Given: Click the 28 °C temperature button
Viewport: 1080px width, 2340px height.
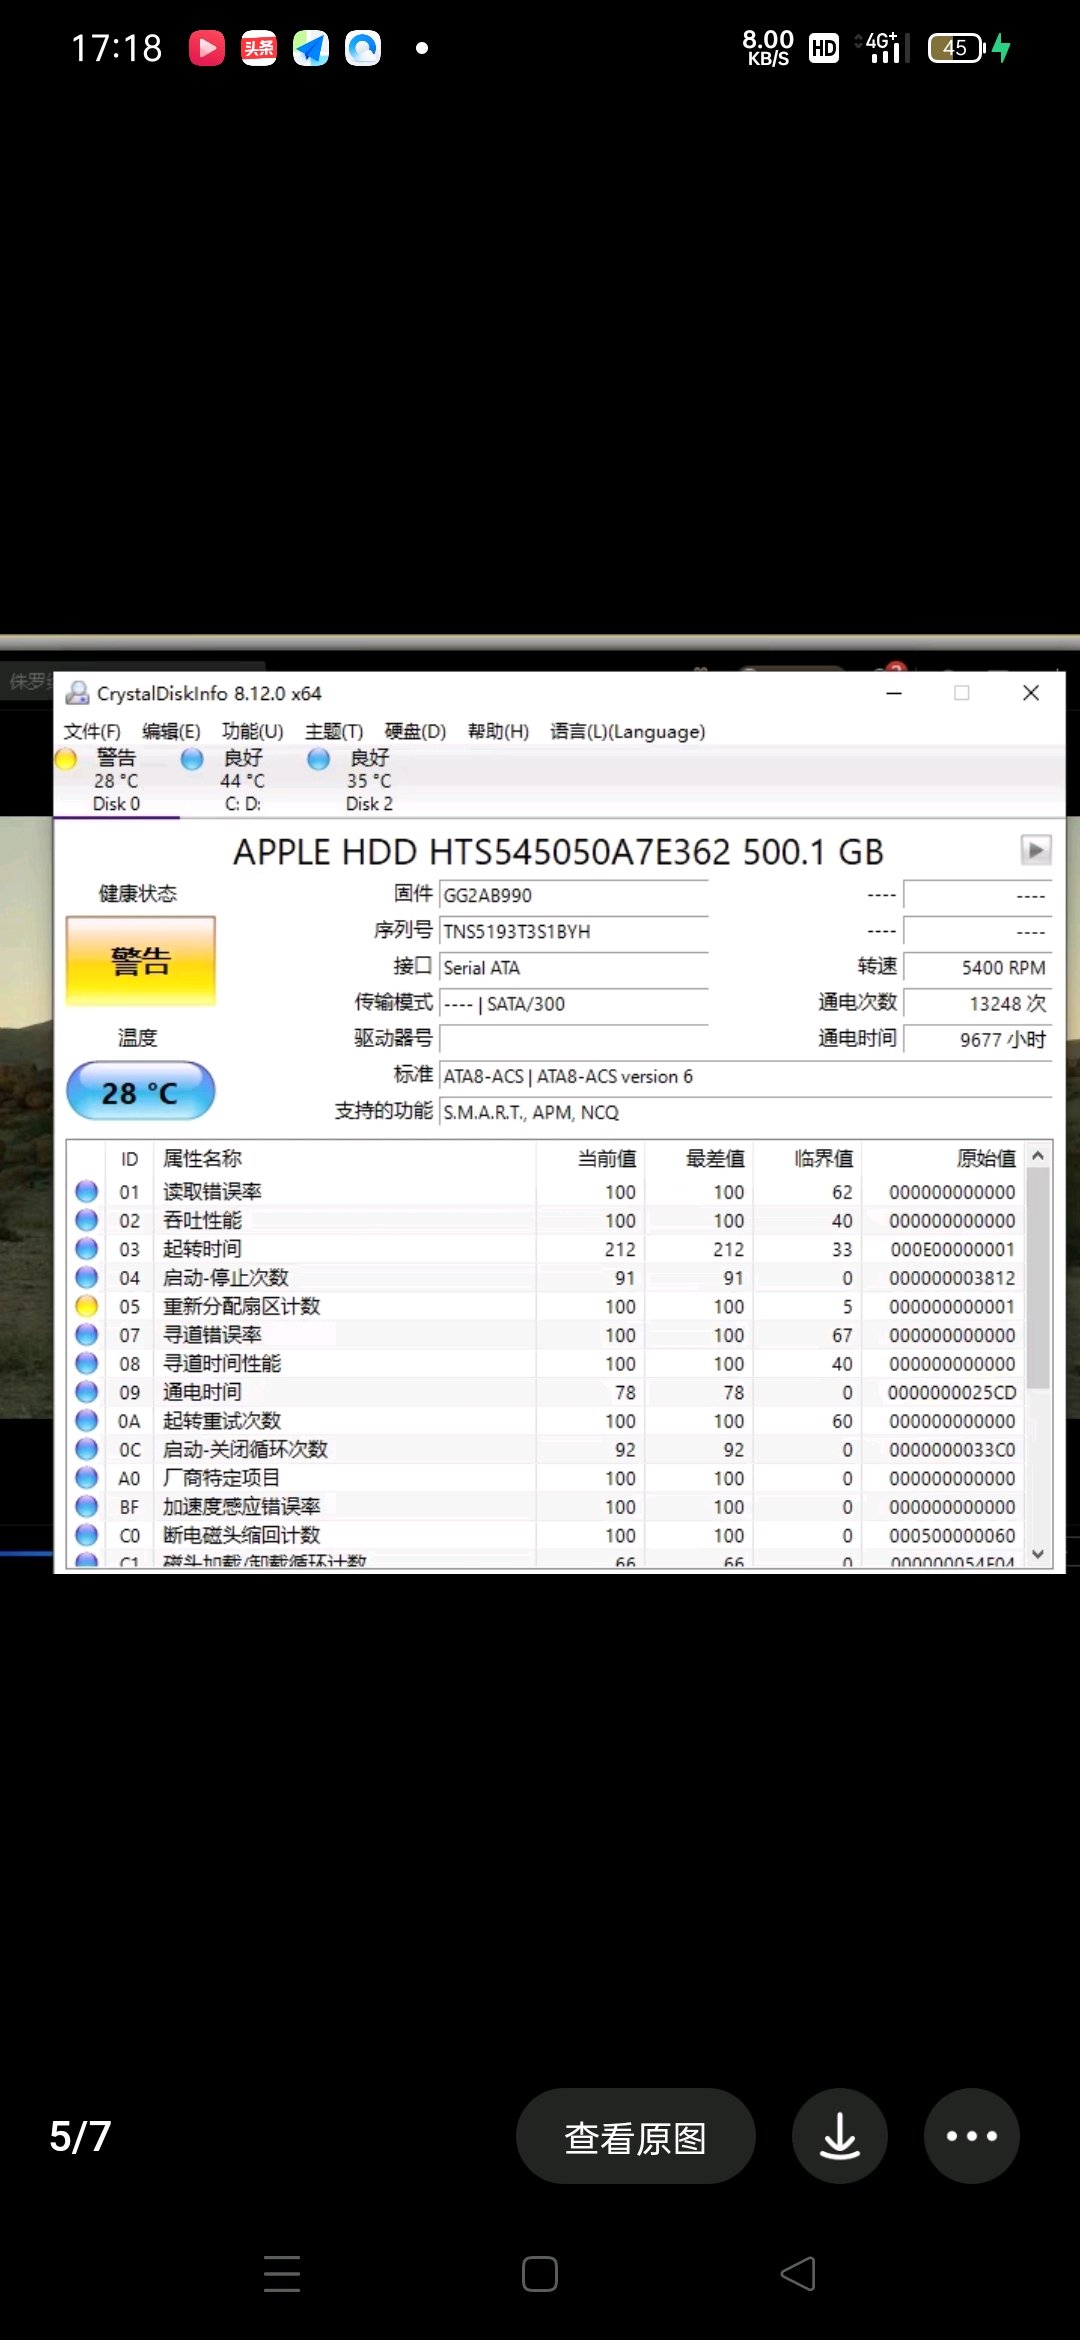Looking at the screenshot, I should point(141,1091).
